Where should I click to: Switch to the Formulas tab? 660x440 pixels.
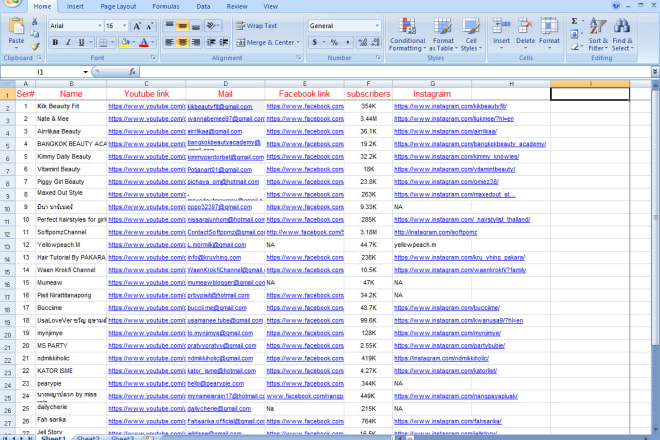pos(165,7)
